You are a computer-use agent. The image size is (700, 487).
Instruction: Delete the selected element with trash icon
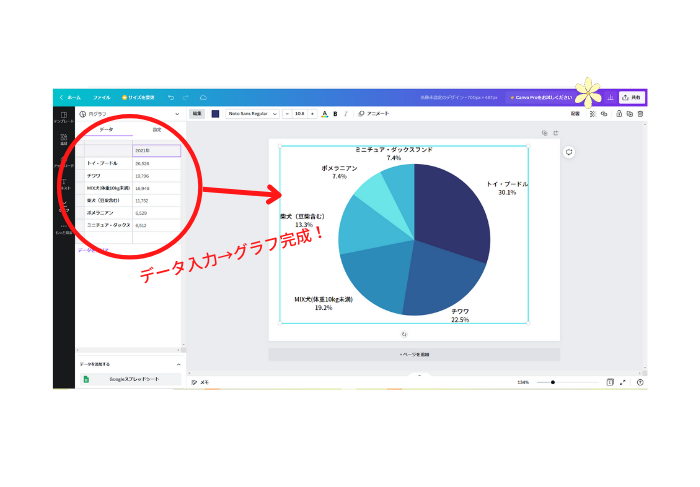pos(641,114)
